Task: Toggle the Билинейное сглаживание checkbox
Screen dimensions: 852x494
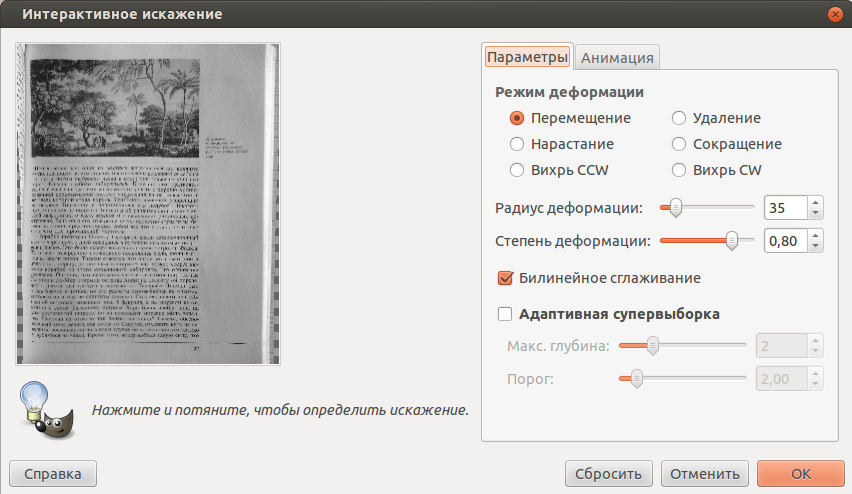Action: (x=505, y=278)
